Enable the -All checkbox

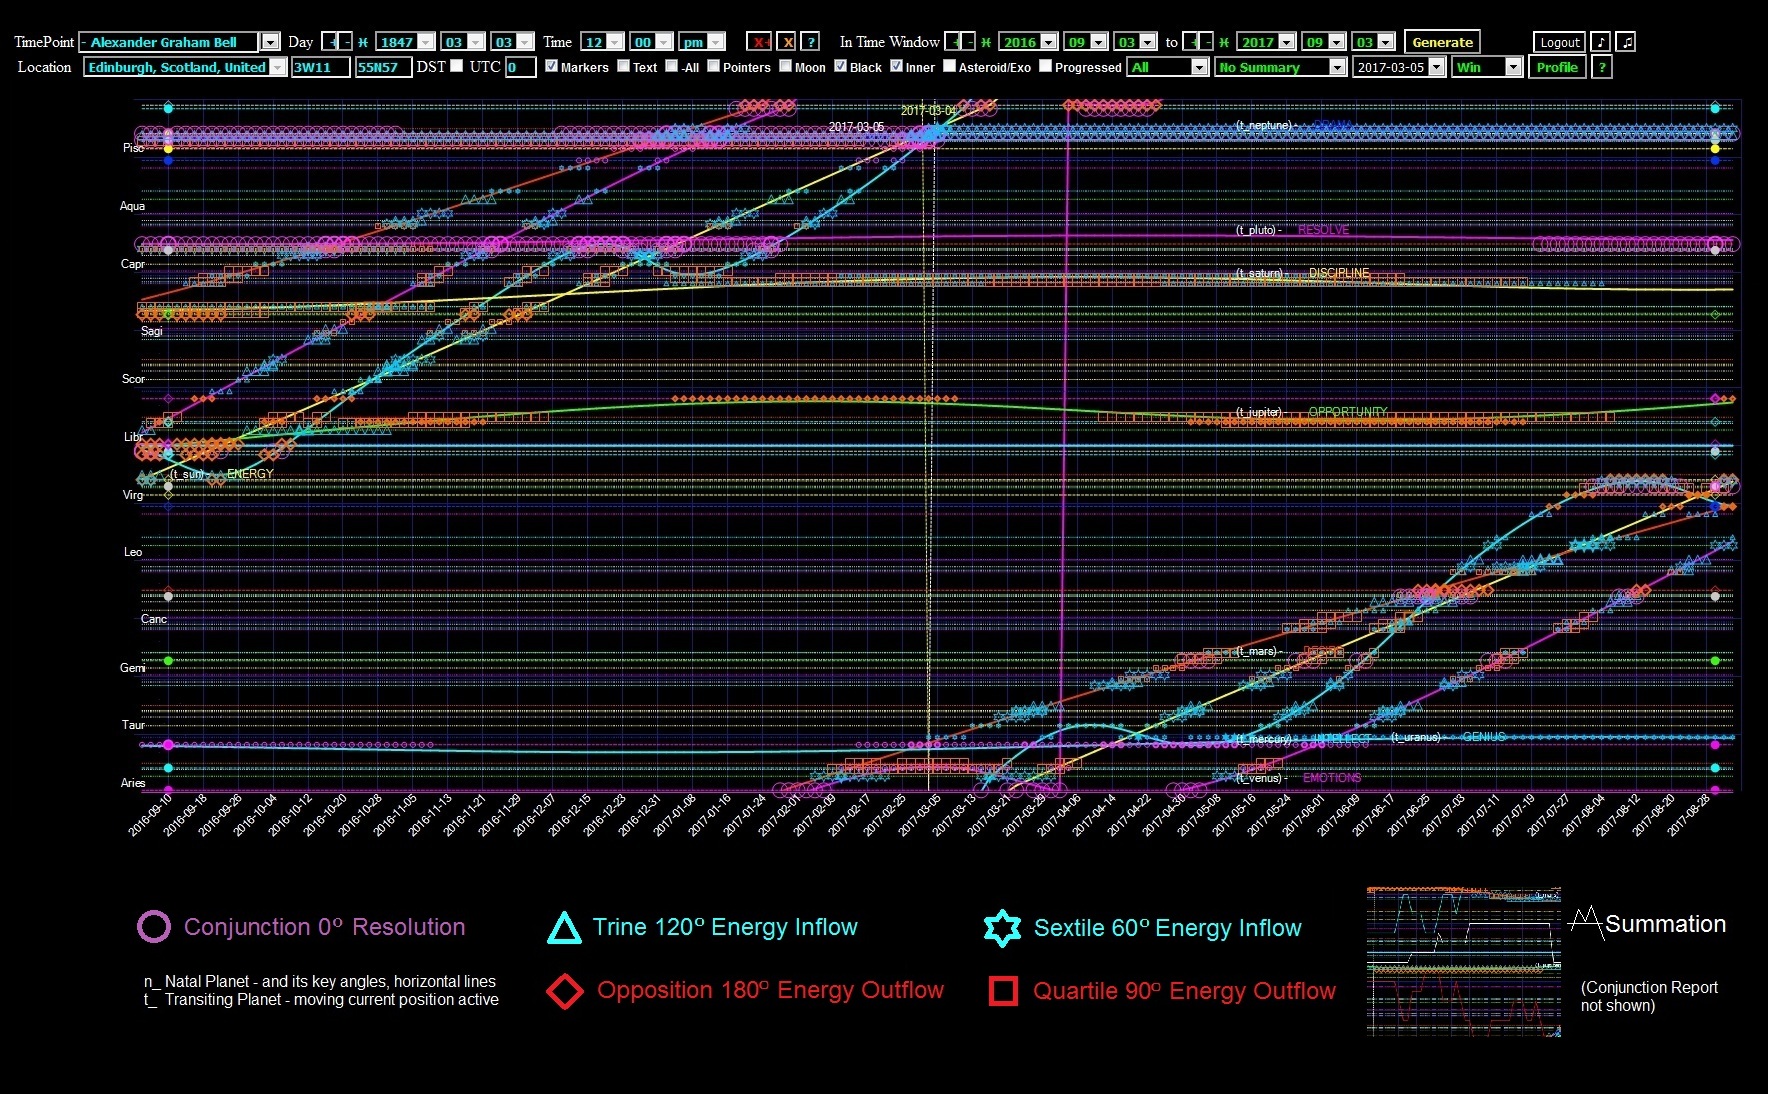672,66
